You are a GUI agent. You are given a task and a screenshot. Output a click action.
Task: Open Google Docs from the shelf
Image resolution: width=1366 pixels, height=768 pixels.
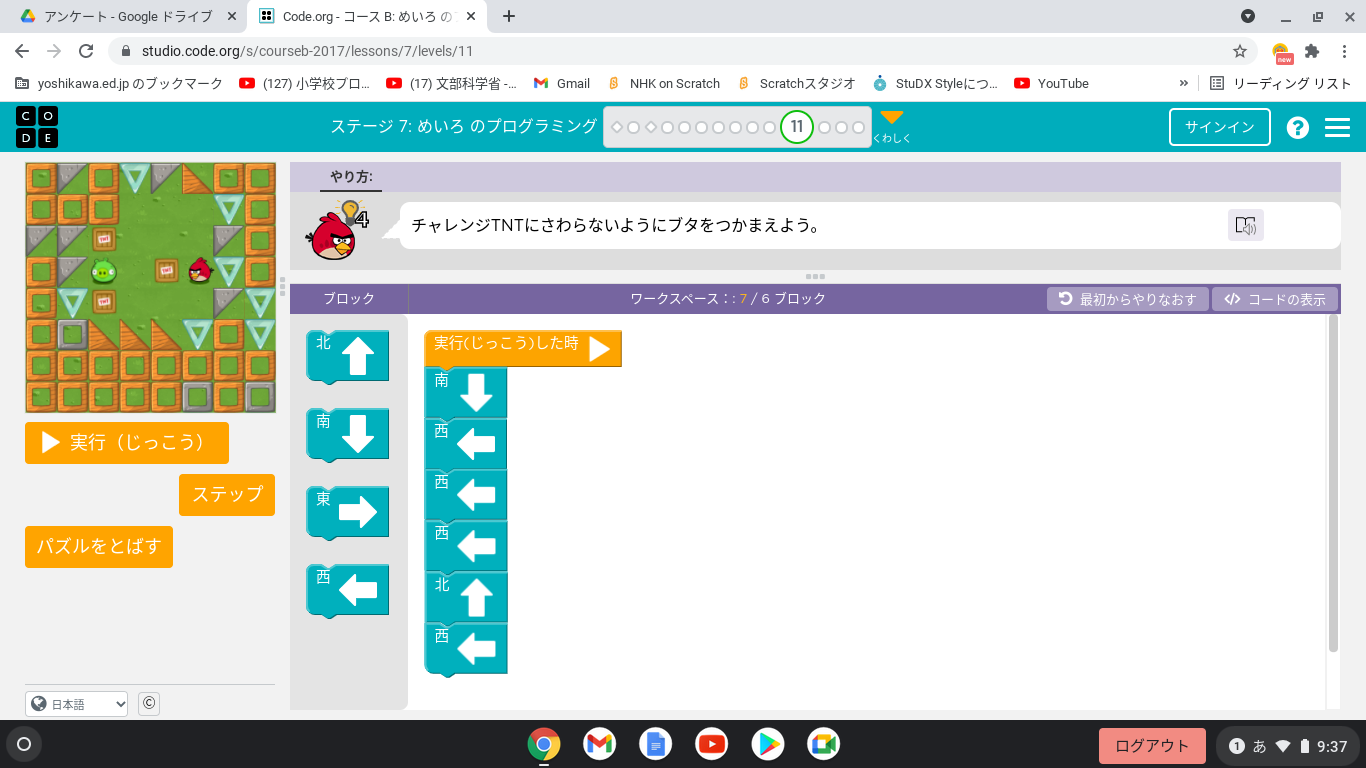click(656, 744)
